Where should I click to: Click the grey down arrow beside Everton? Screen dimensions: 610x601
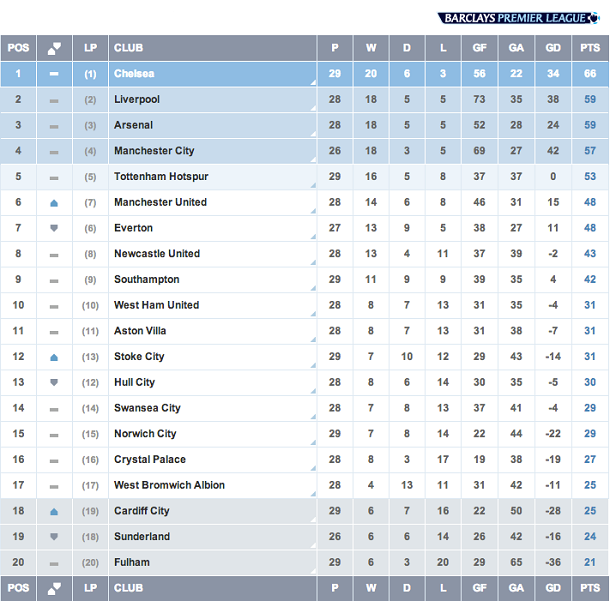point(54,228)
